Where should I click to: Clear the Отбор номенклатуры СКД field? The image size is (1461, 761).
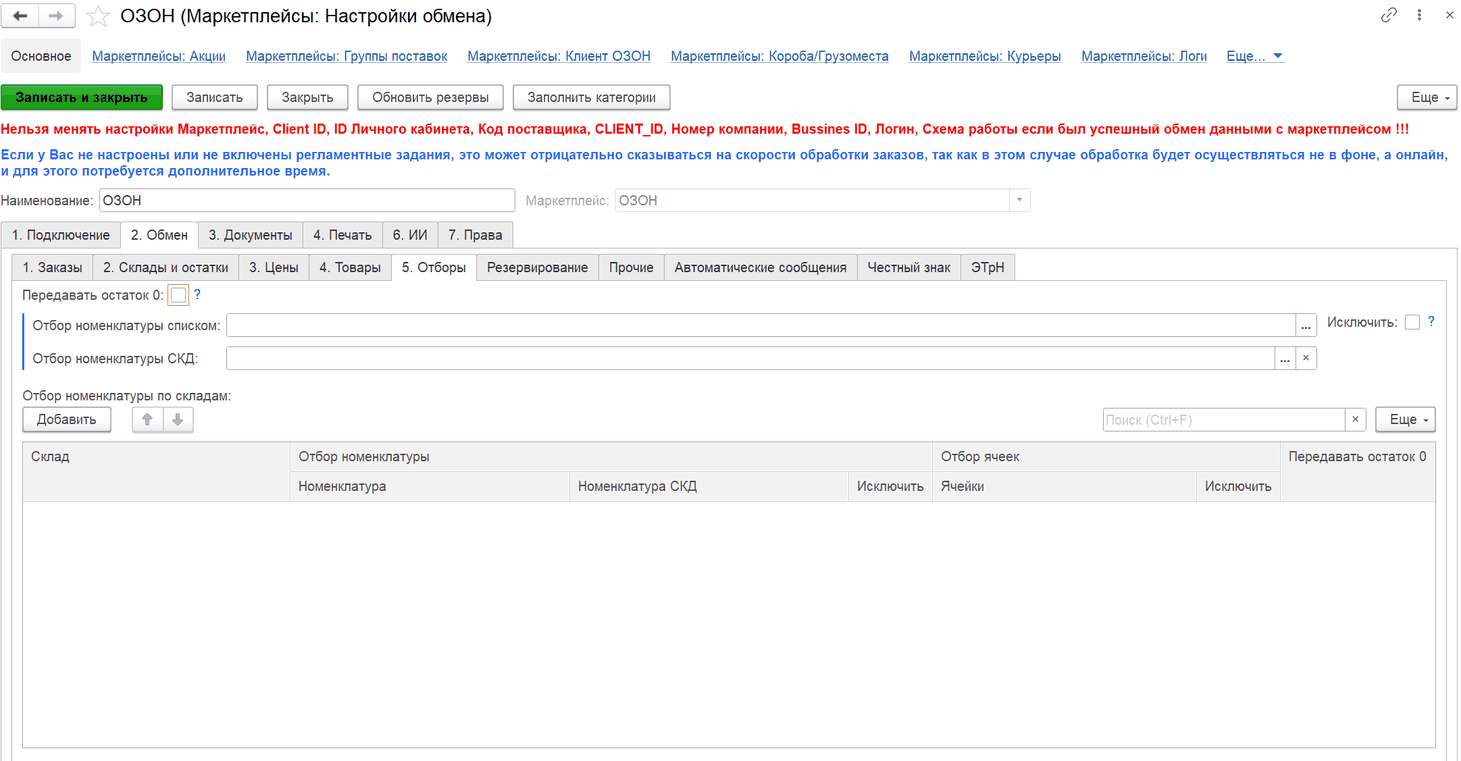pos(1306,358)
